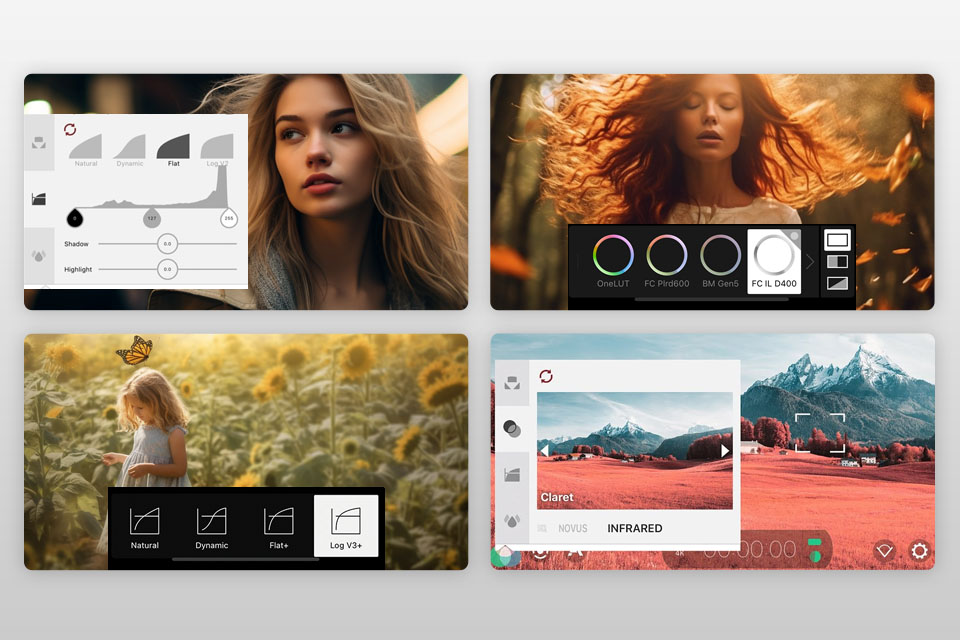Select the Log V2 curve preset
The height and width of the screenshot is (640, 960).
(217, 151)
